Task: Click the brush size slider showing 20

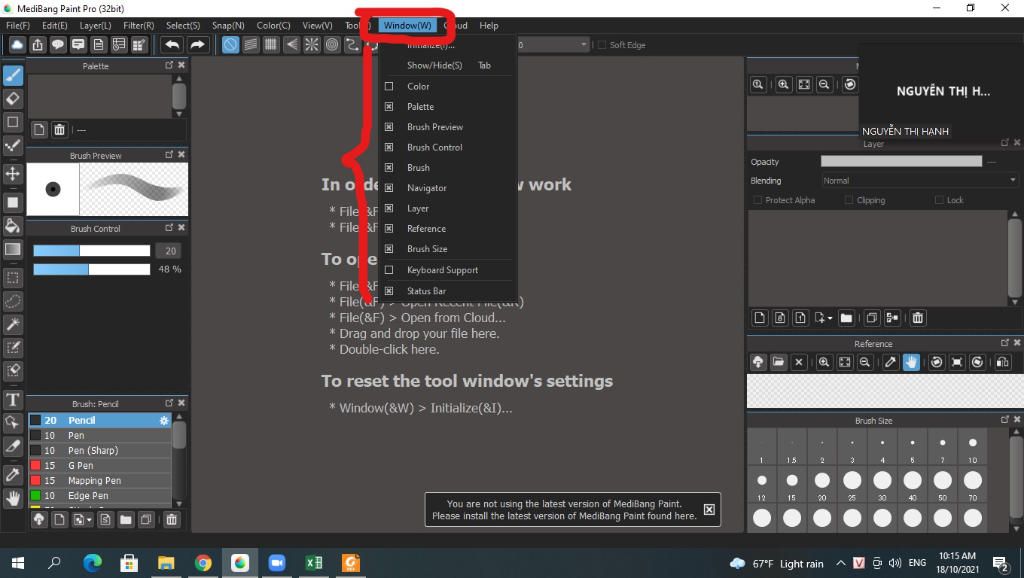Action: click(91, 251)
